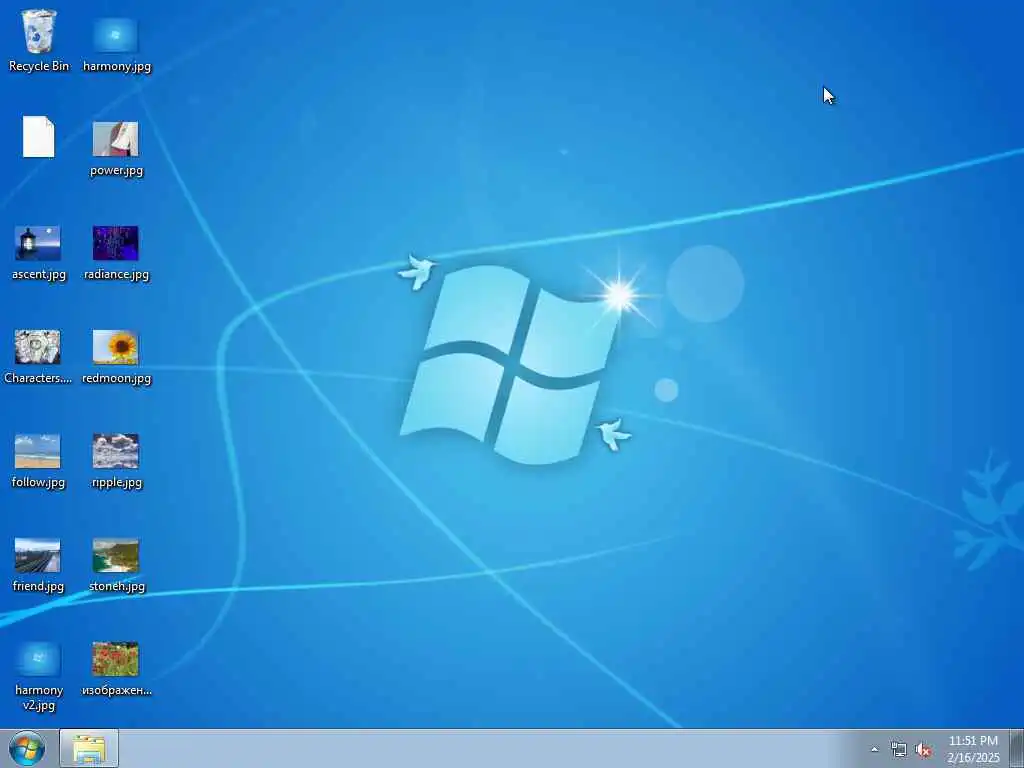Select the power.jpg image file
Viewport: 1024px width, 768px height.
pyautogui.click(x=116, y=149)
